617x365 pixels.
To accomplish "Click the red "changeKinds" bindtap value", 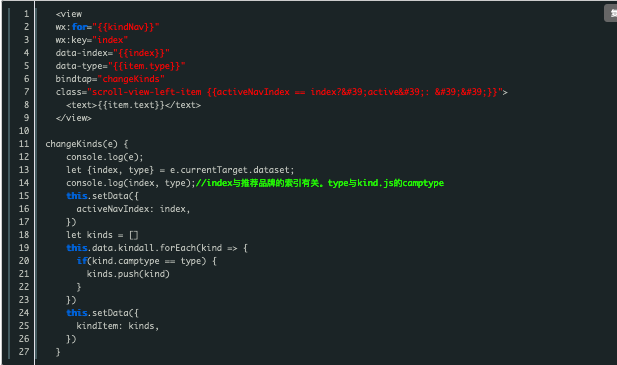I will (131, 79).
